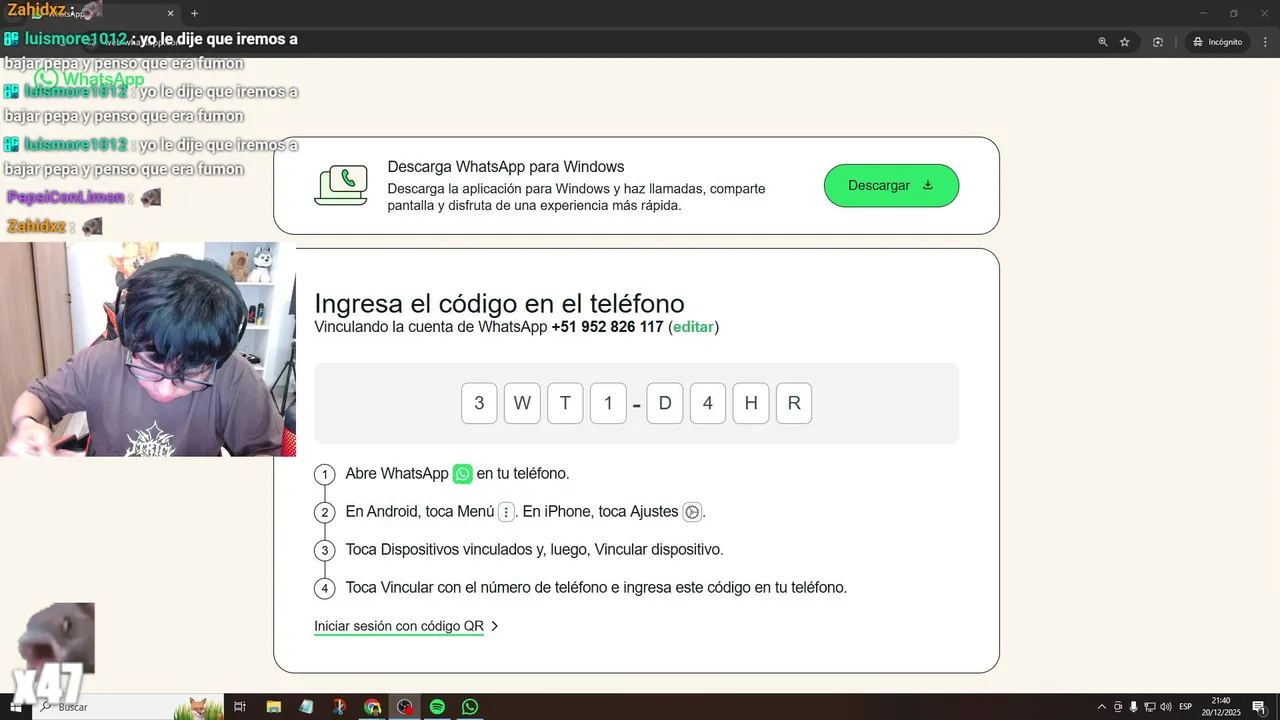The height and width of the screenshot is (720, 1280).
Task: Bookmark this page with the star icon
Action: click(1125, 42)
